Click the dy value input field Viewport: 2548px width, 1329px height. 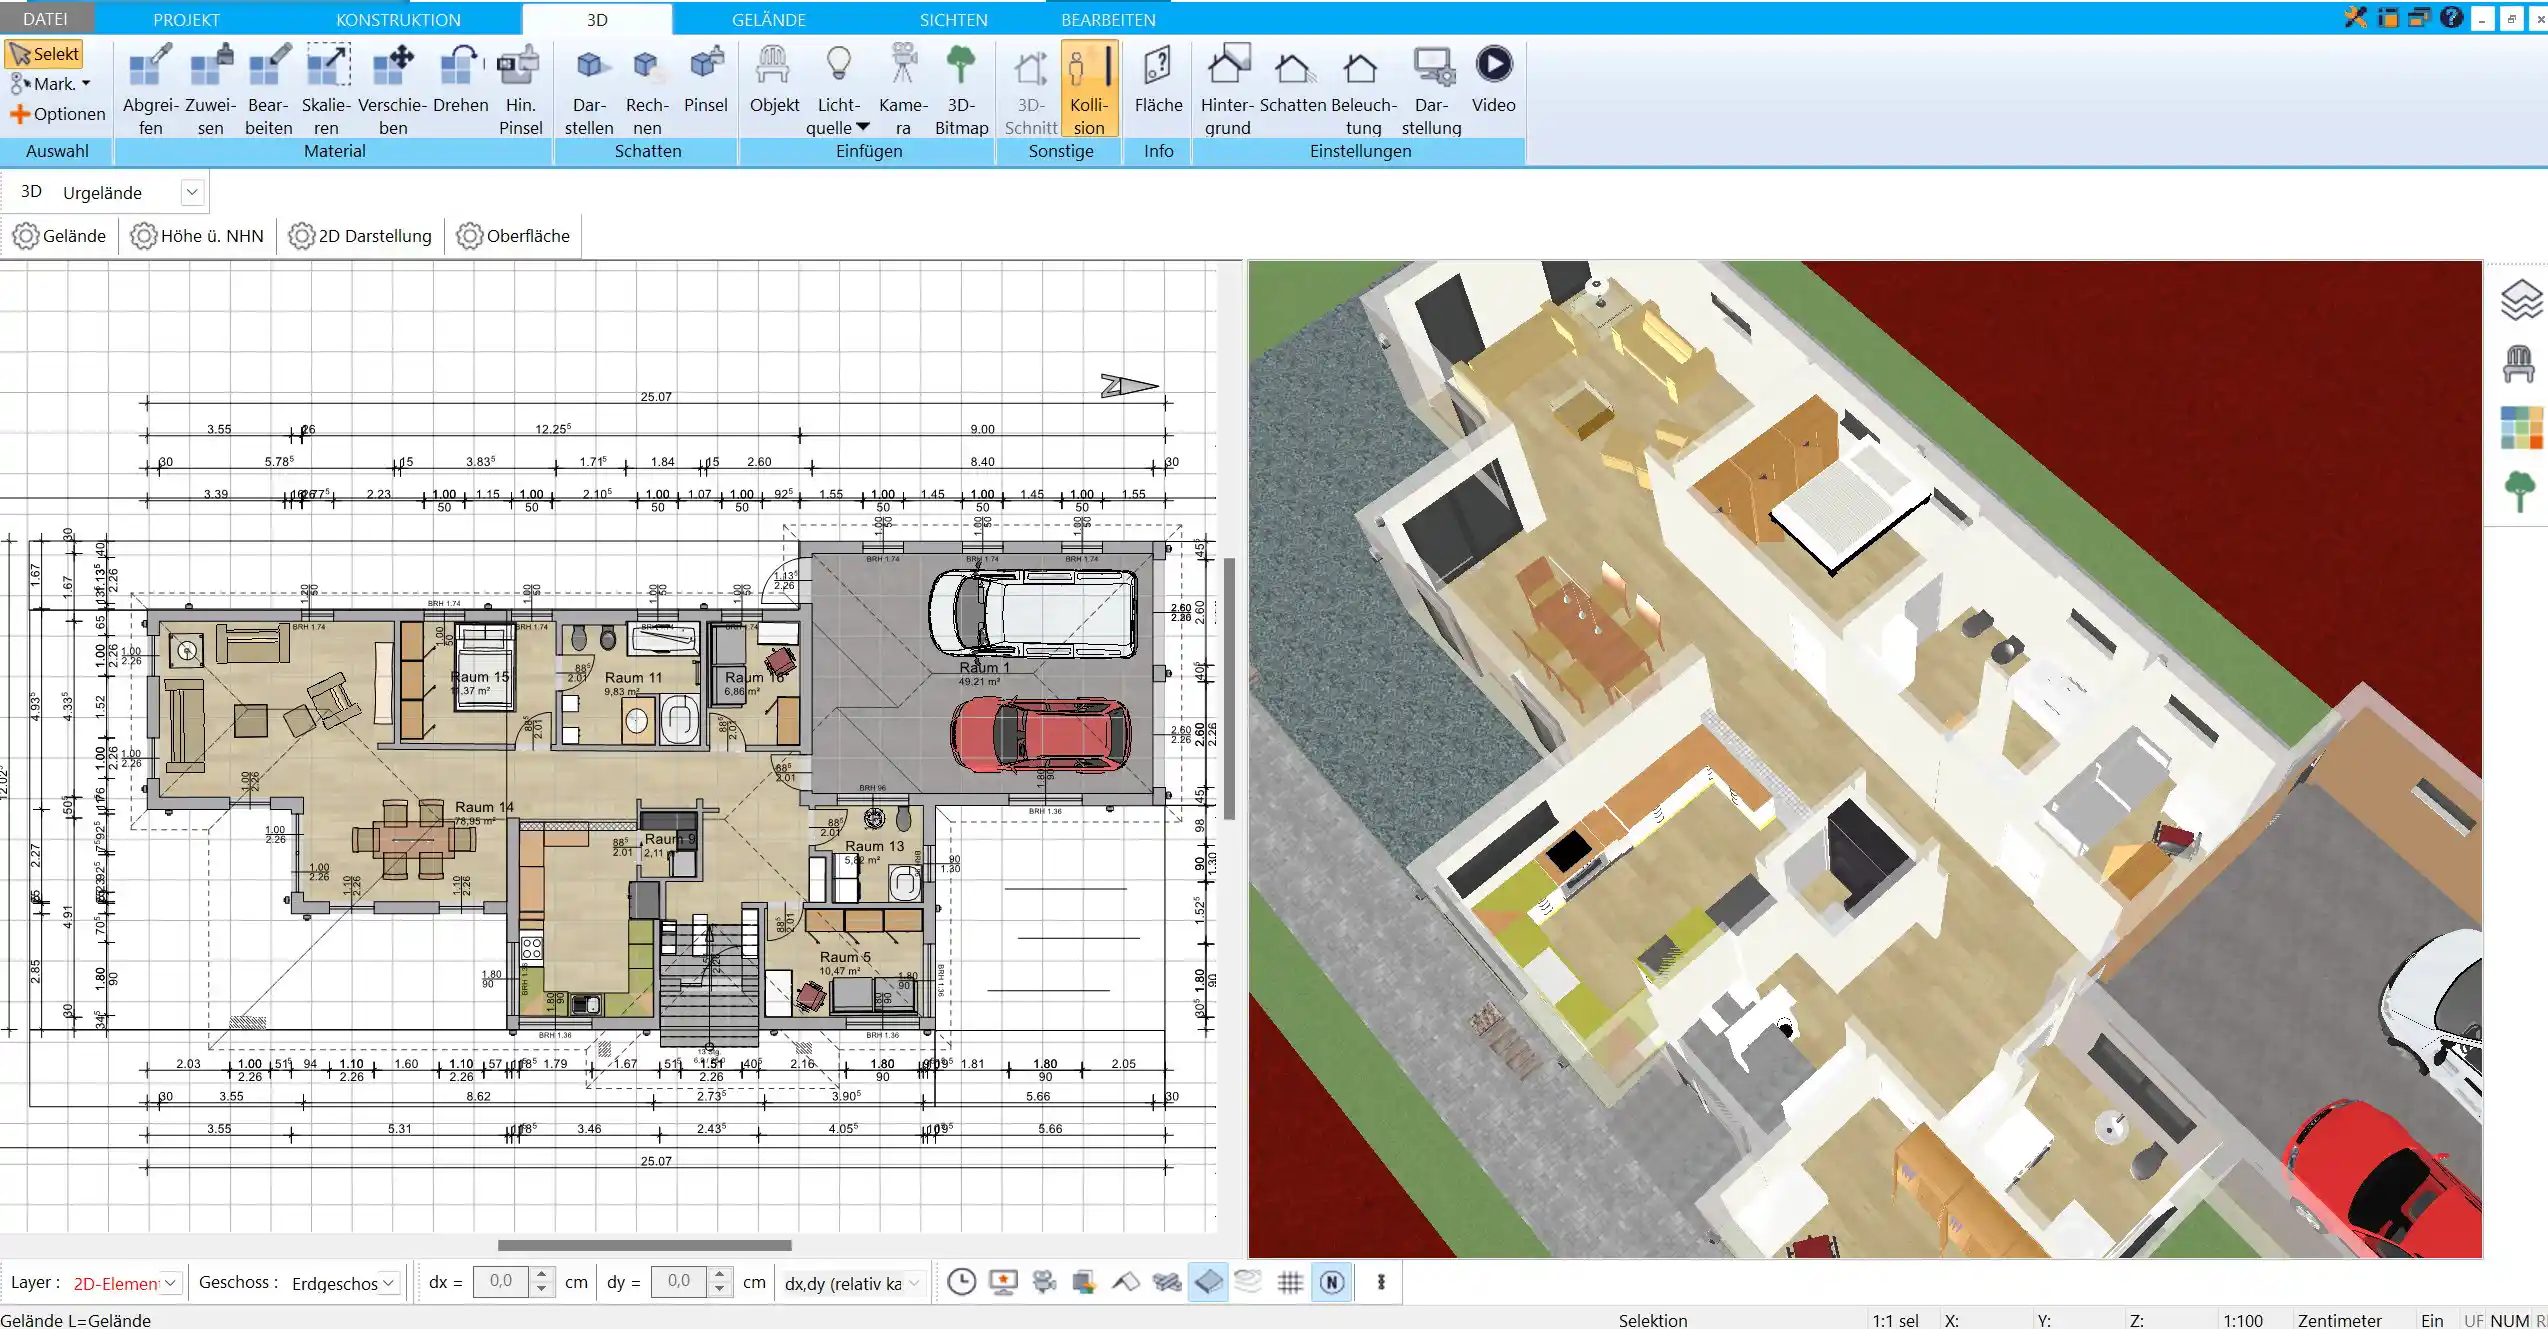coord(679,1282)
